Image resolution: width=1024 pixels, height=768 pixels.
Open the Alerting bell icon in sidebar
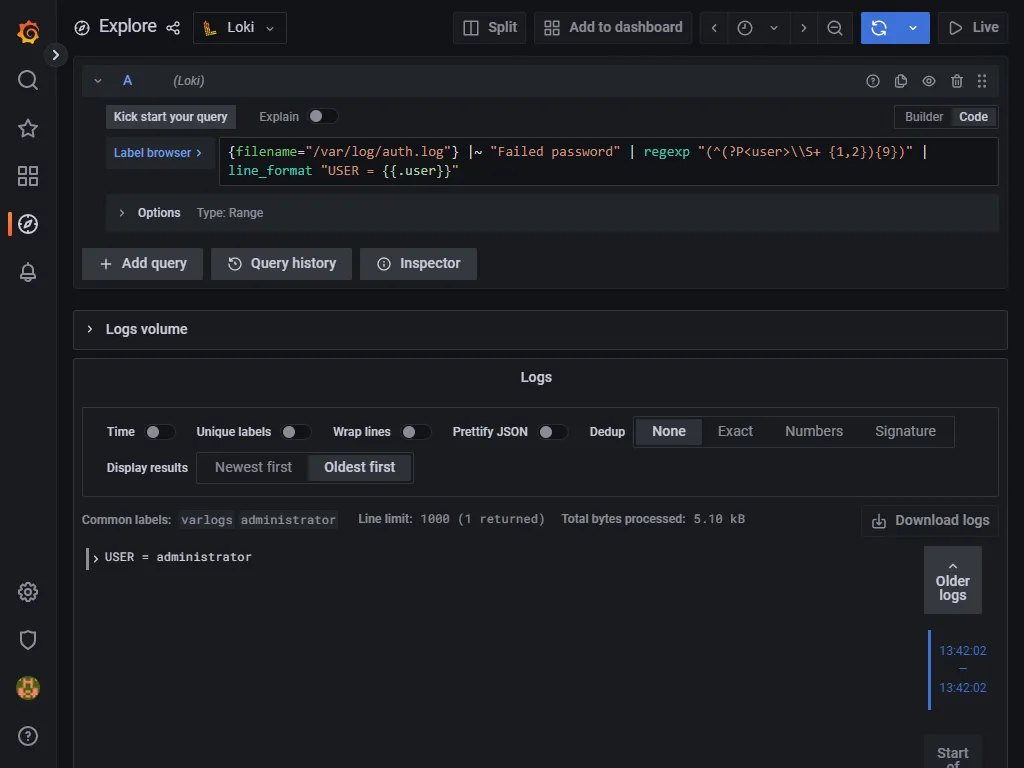(28, 272)
